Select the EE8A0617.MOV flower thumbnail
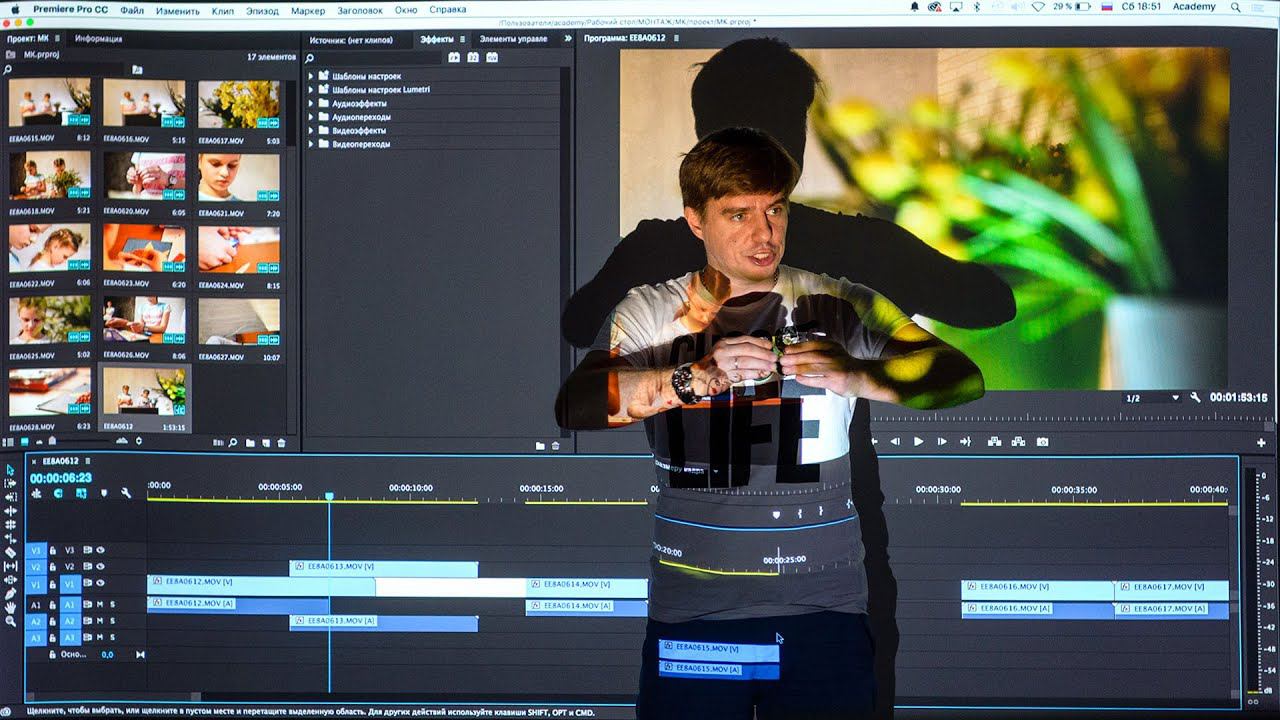Image resolution: width=1280 pixels, height=720 pixels. (x=238, y=104)
